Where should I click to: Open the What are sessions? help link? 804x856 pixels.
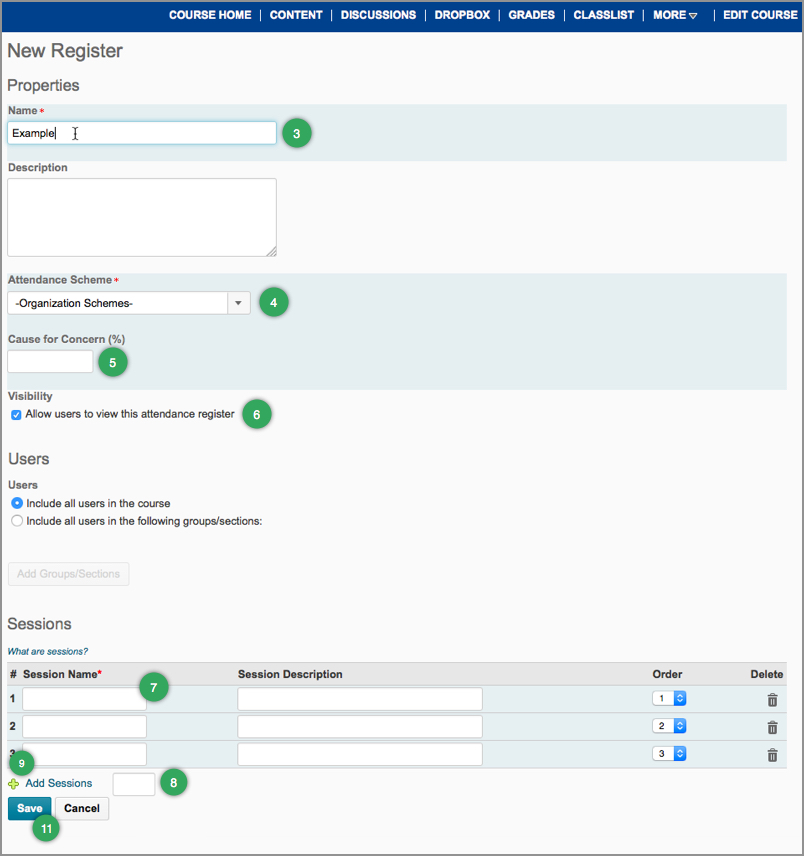coord(47,651)
